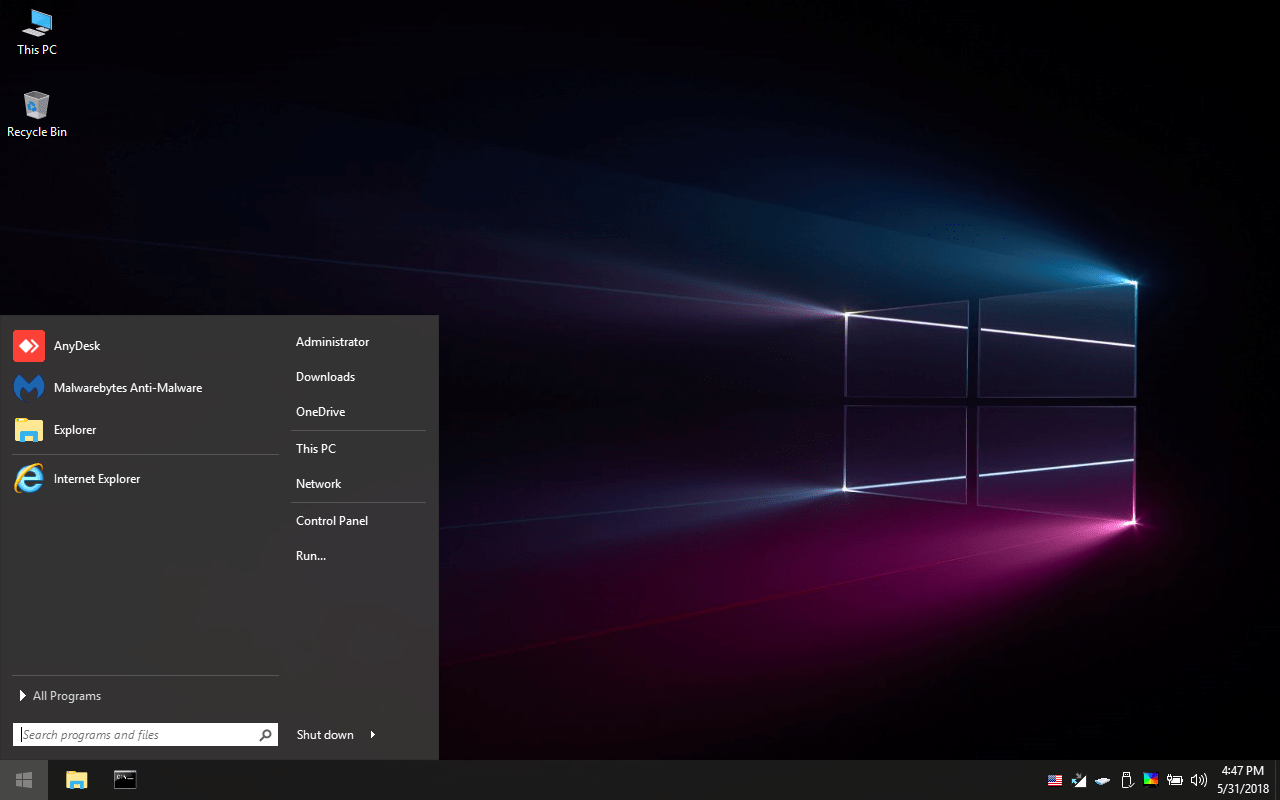Viewport: 1280px width, 800px height.
Task: Click the Shut down button
Action: pos(325,735)
